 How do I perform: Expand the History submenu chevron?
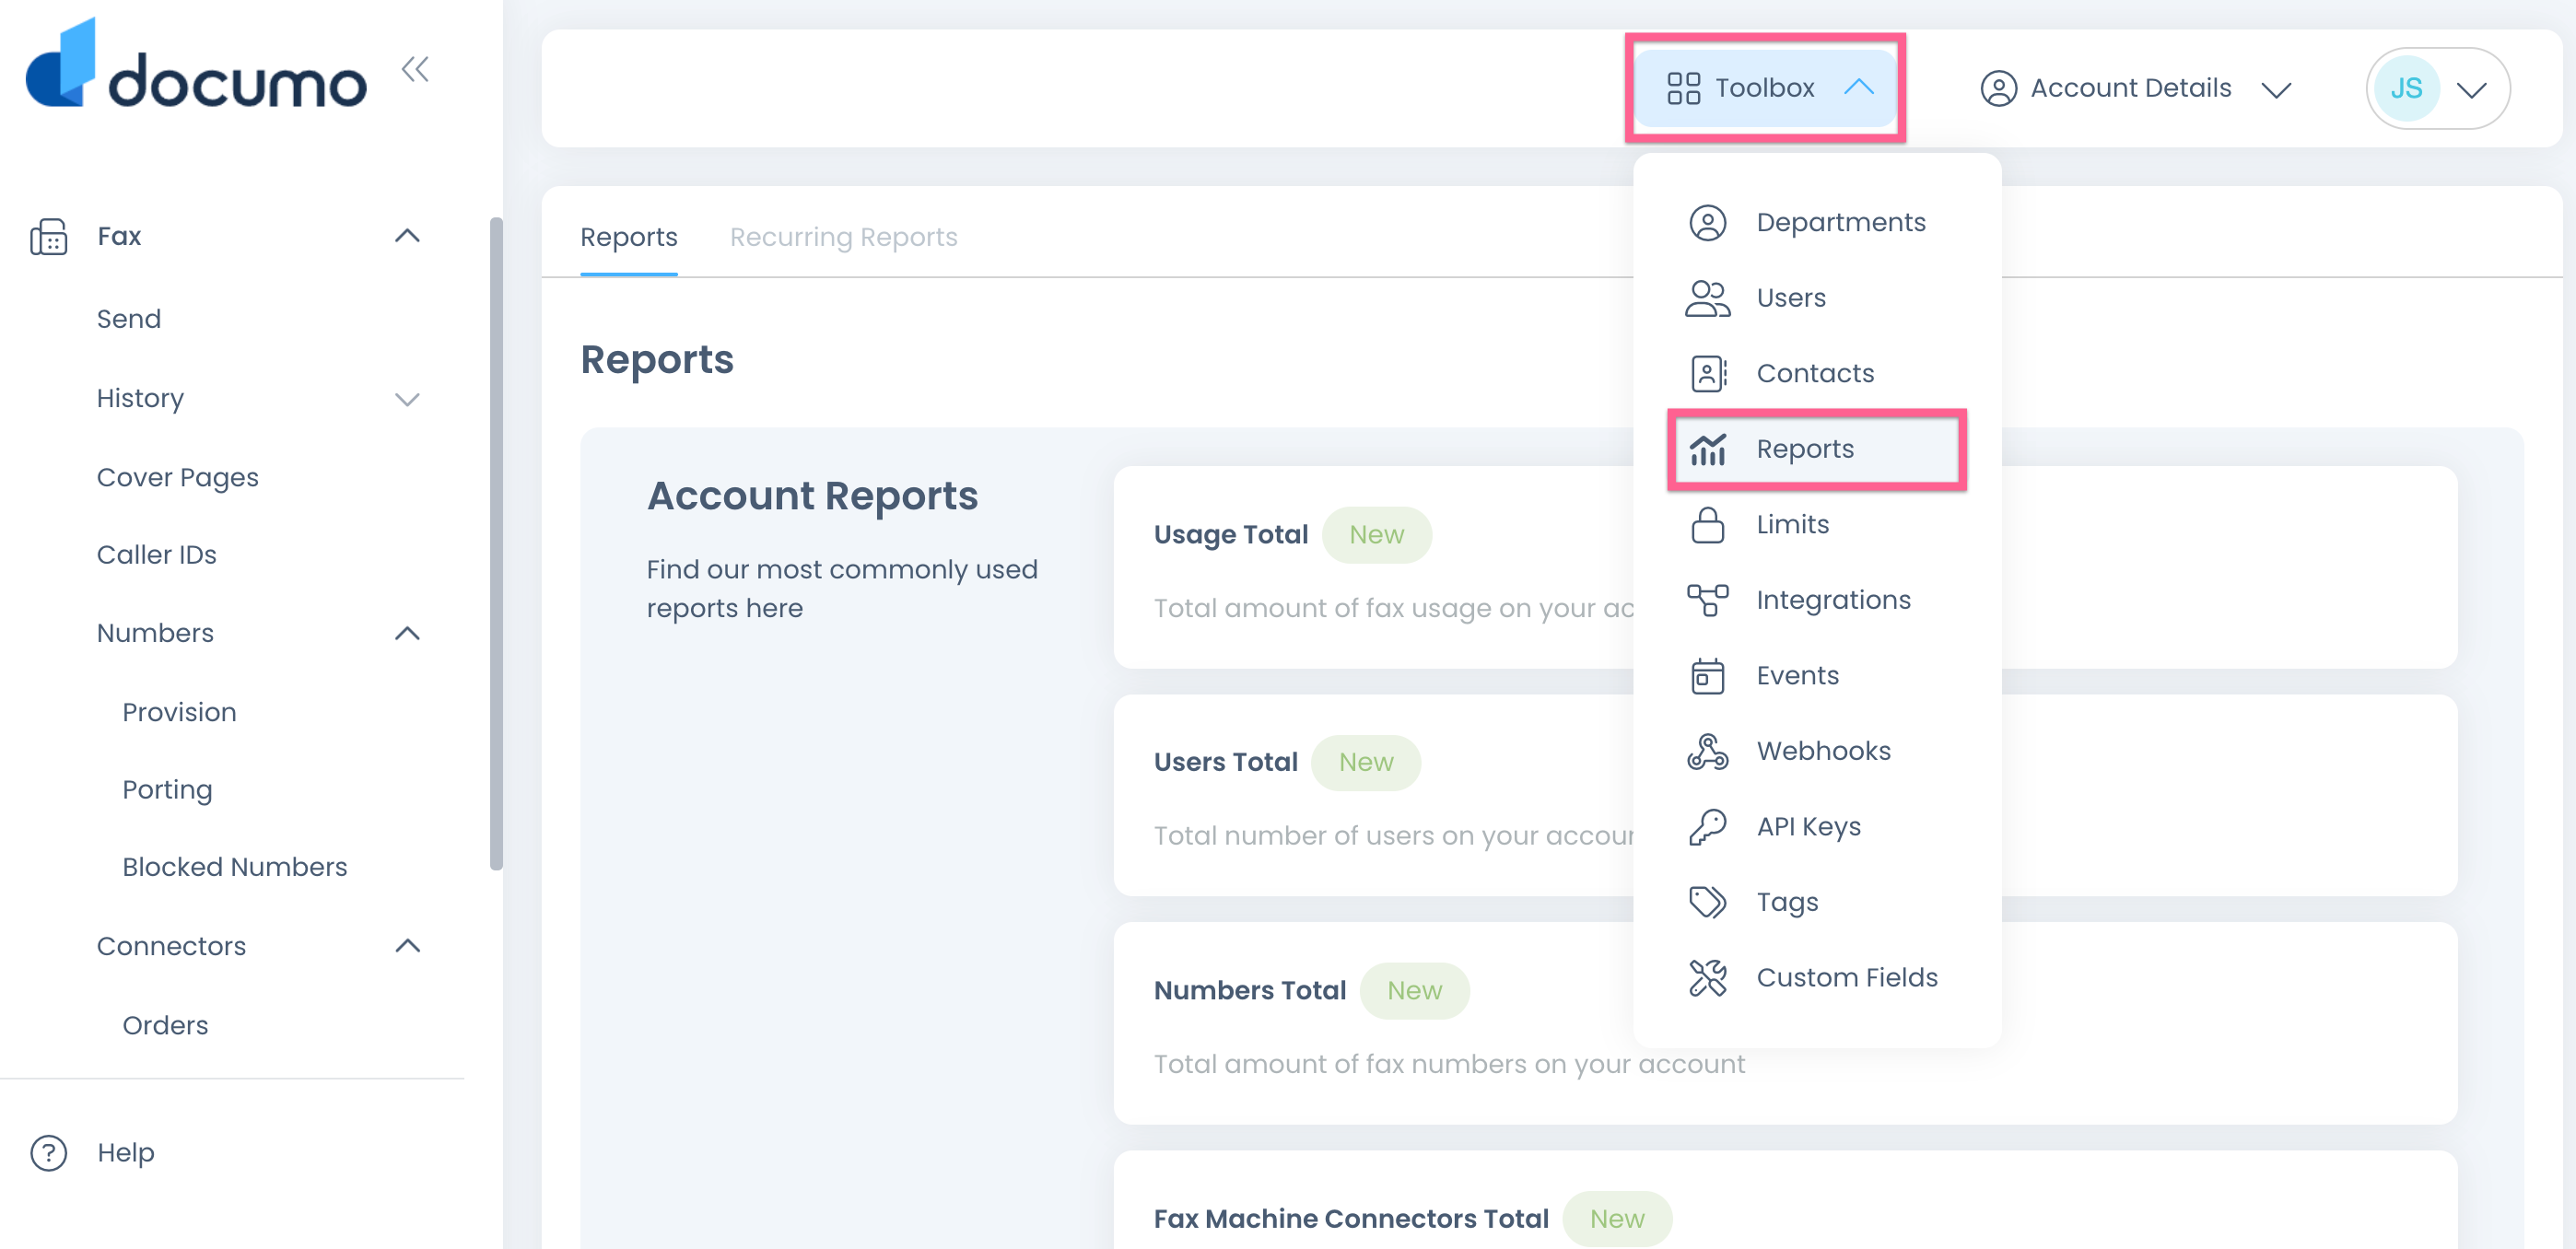click(x=407, y=399)
